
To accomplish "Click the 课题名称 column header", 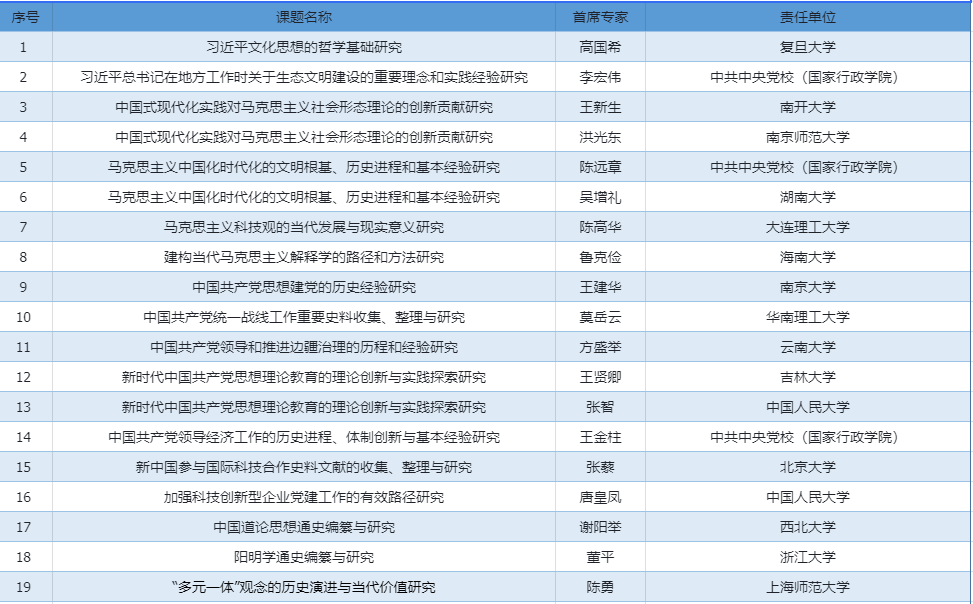I will tap(304, 17).
